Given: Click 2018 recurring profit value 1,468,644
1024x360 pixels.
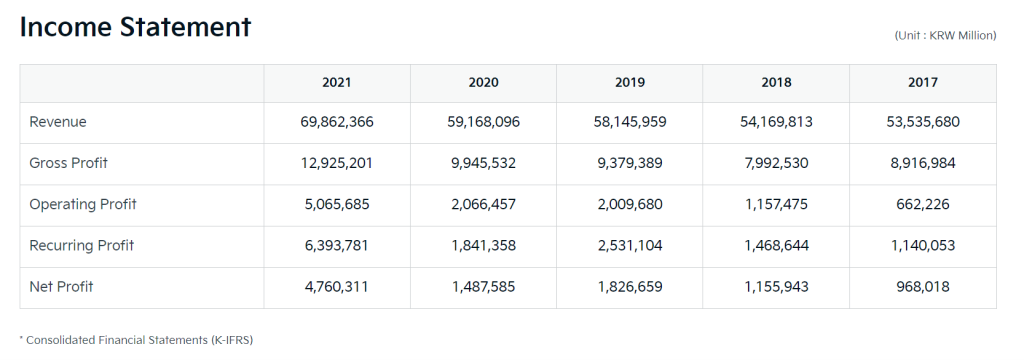Looking at the screenshot, I should click(776, 246).
